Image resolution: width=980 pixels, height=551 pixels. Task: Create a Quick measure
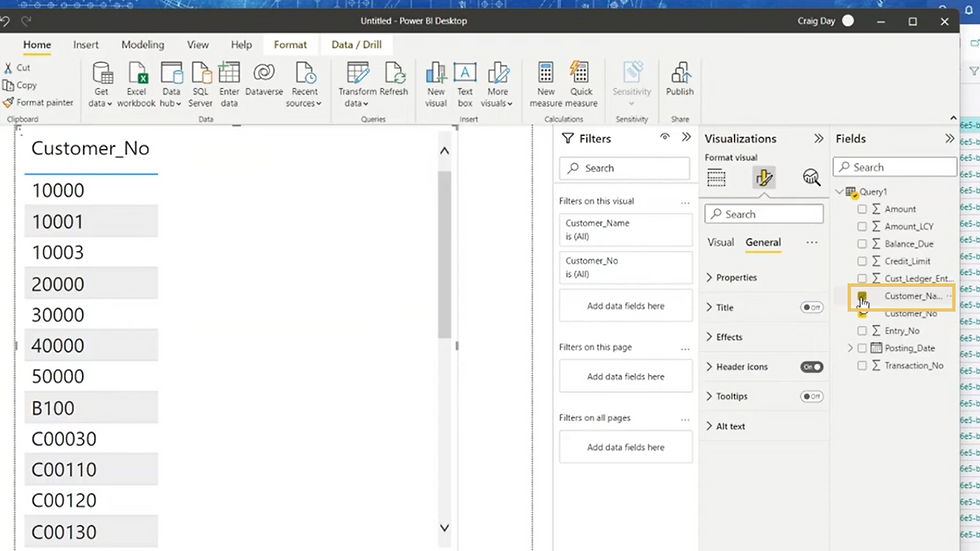(581, 85)
